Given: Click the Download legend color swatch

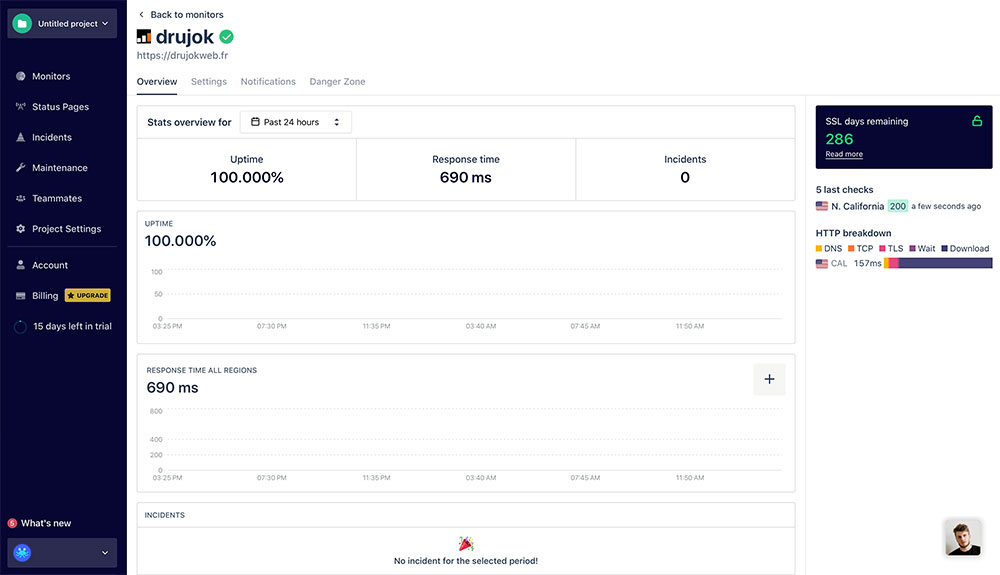Looking at the screenshot, I should (945, 249).
